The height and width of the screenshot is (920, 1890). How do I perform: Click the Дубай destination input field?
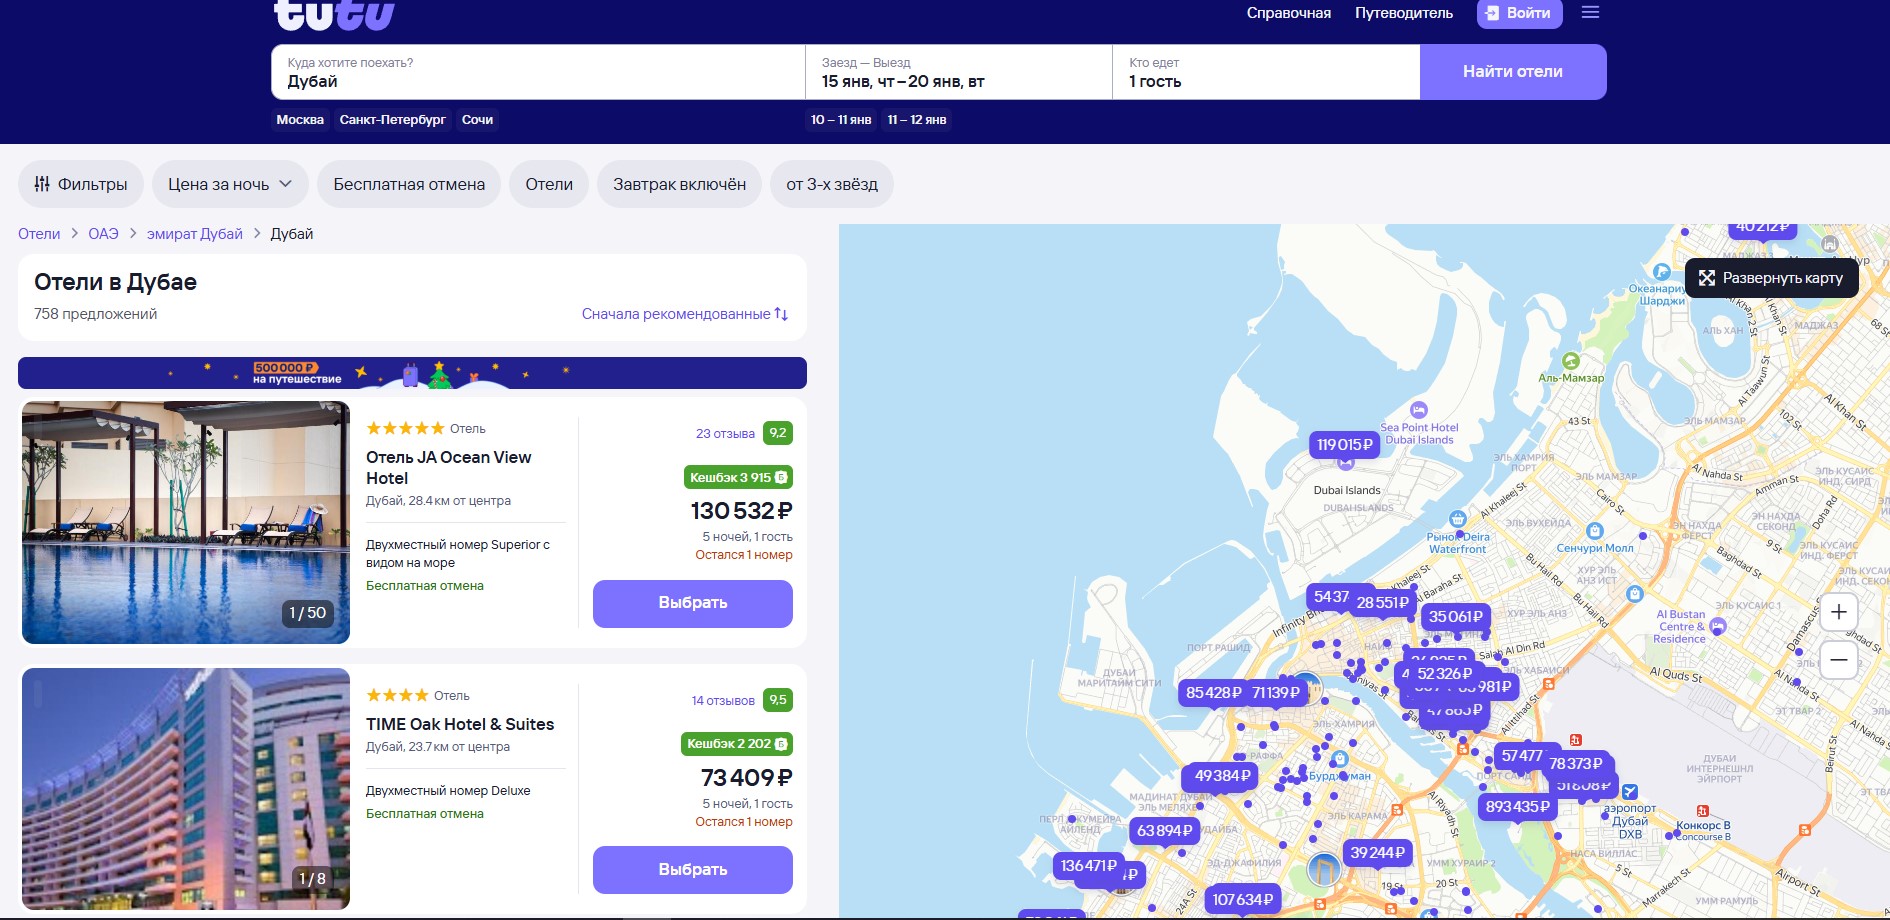tap(538, 72)
